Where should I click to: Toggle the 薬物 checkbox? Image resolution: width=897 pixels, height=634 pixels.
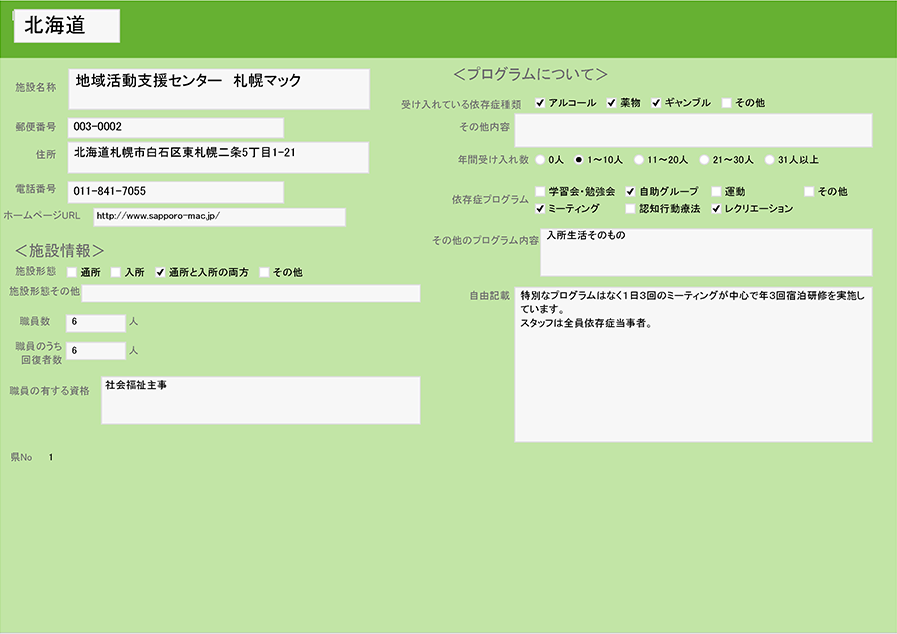[x=612, y=103]
